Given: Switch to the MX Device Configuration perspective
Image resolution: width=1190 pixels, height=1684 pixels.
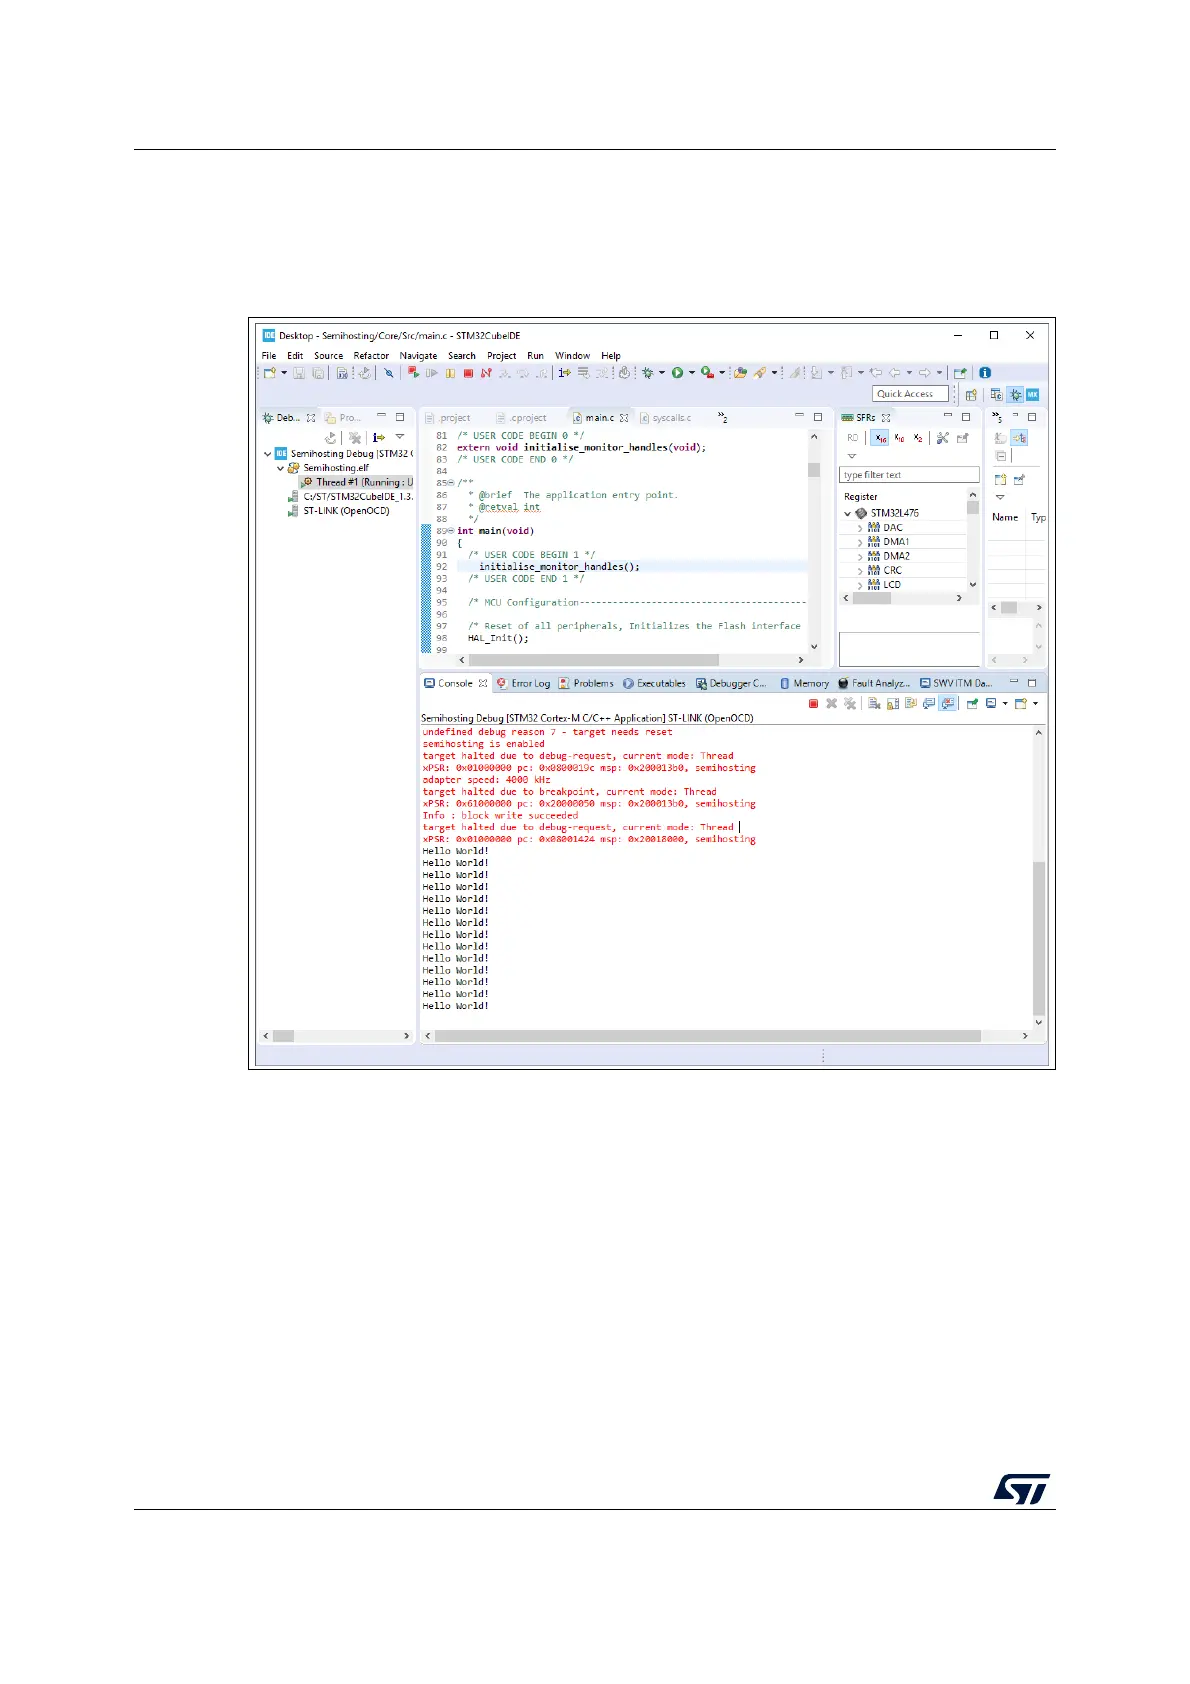Looking at the screenshot, I should coord(1033,394).
